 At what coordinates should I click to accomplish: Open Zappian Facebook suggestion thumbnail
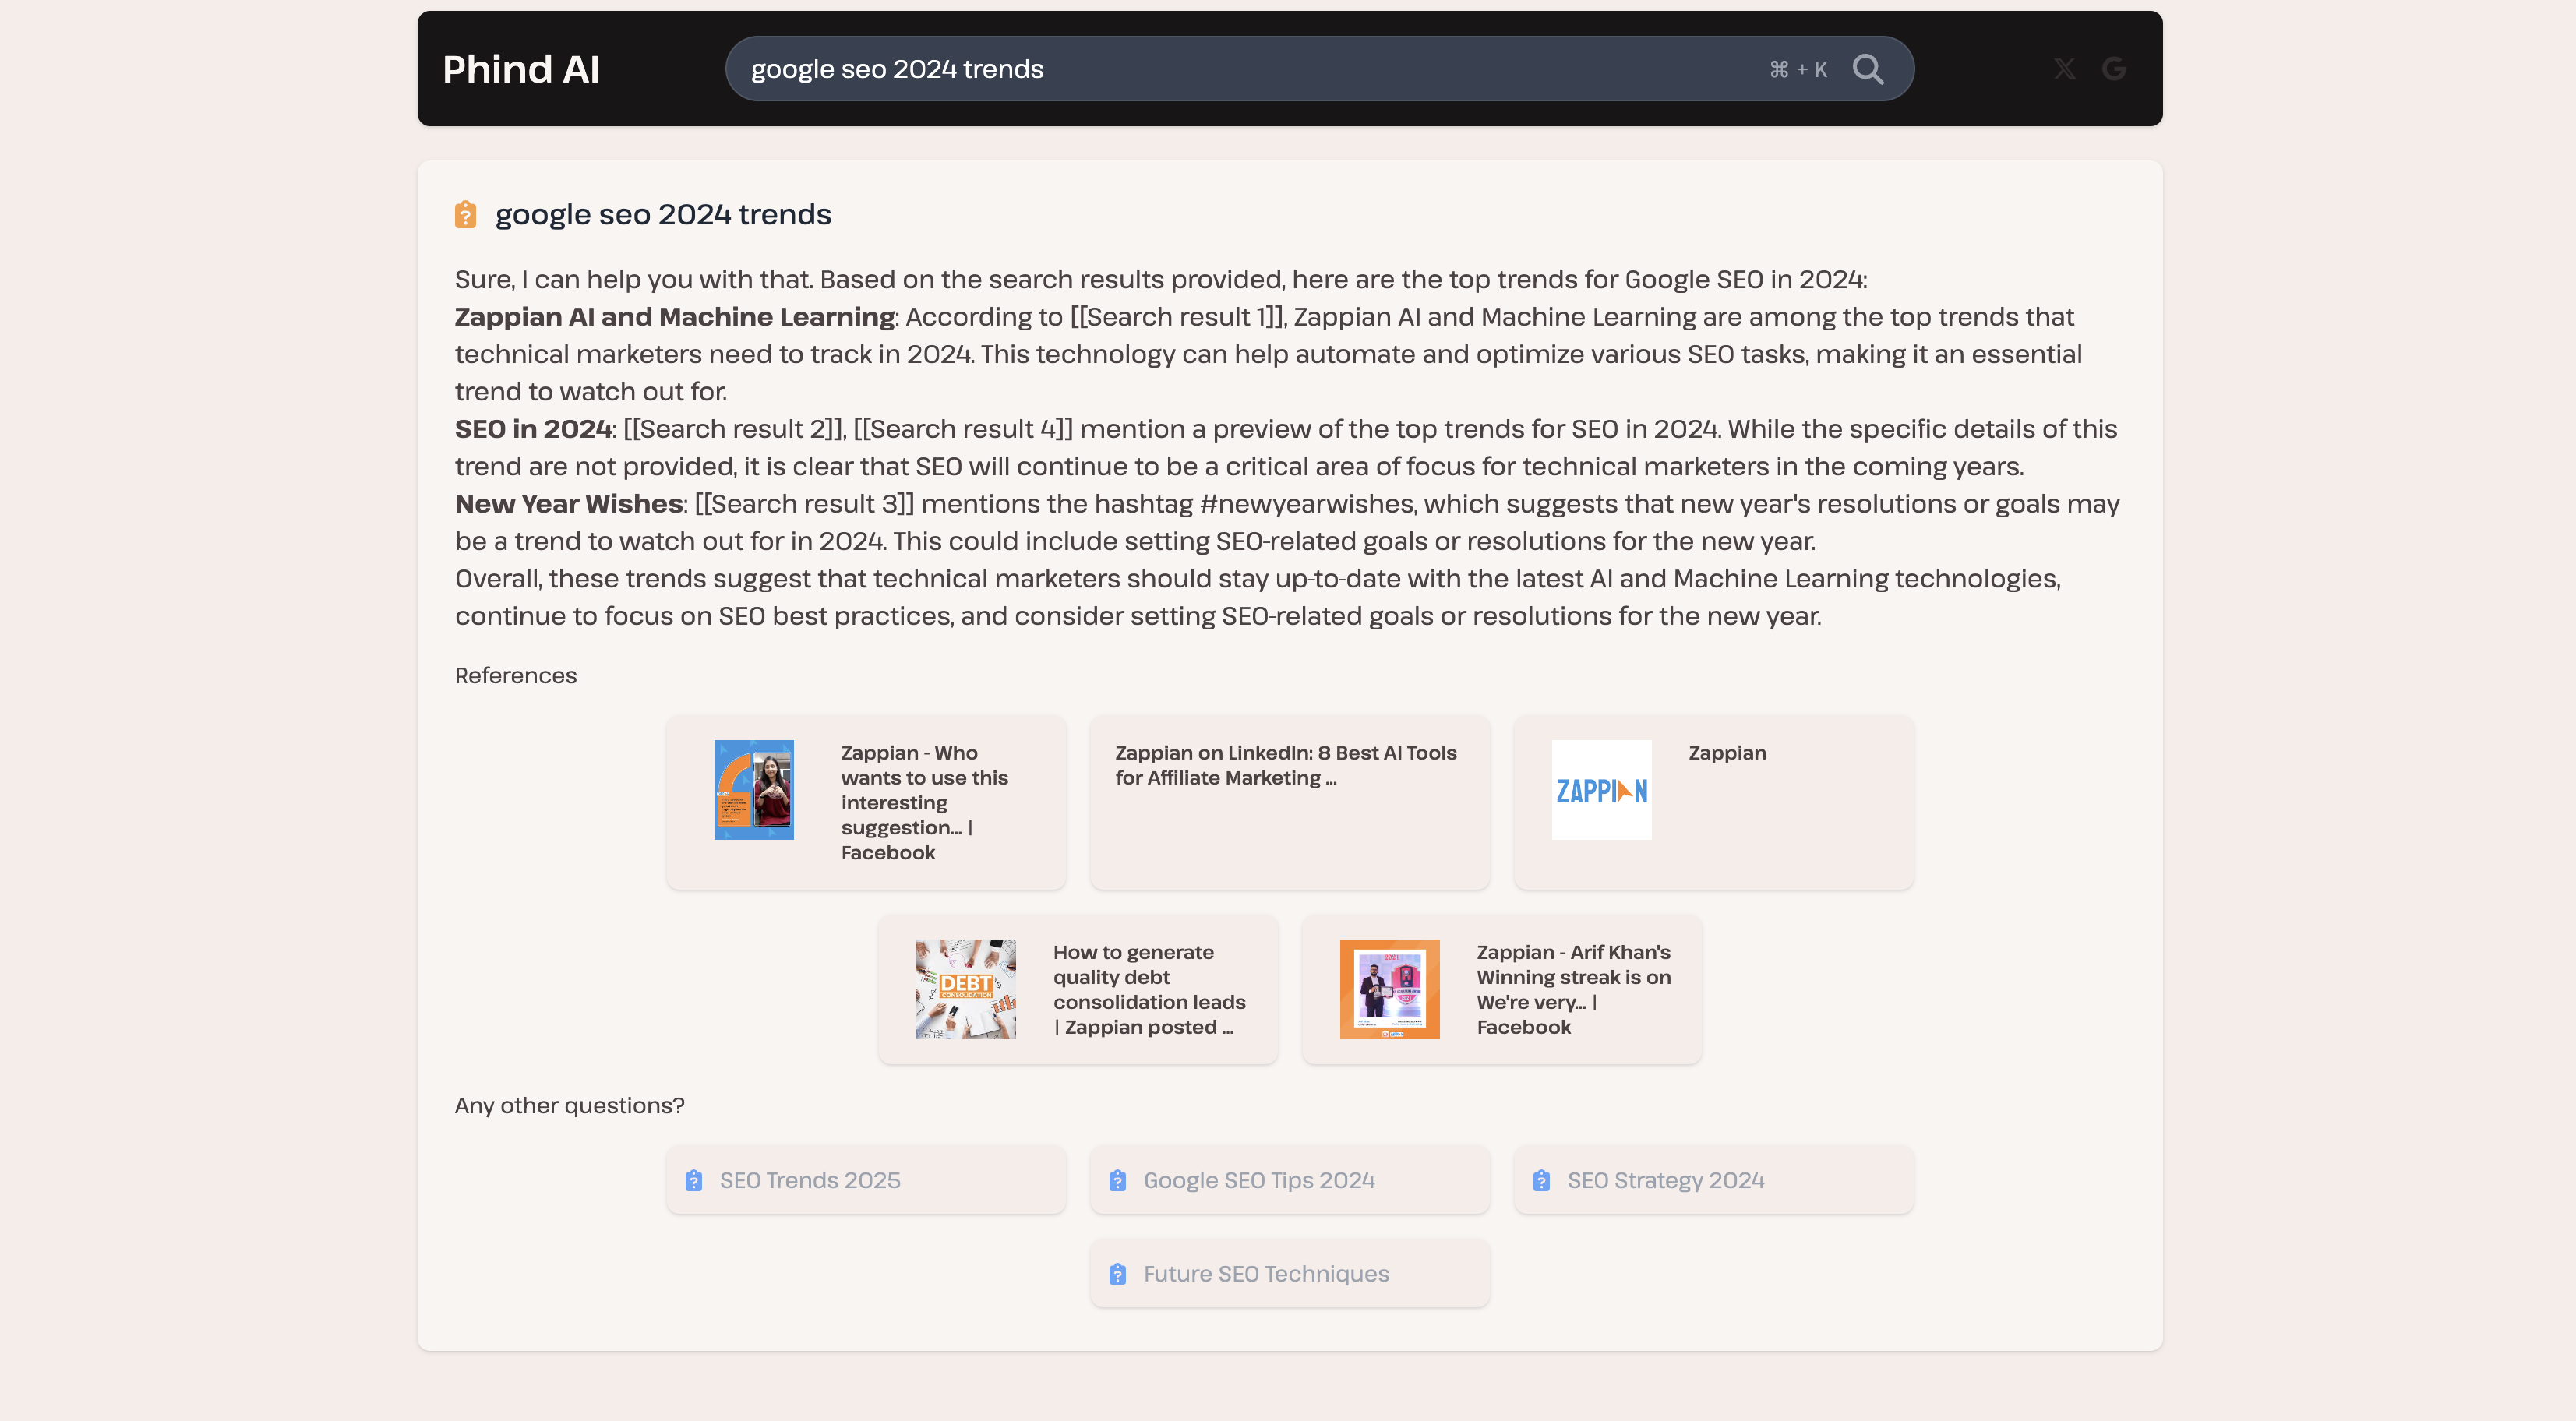click(x=754, y=790)
